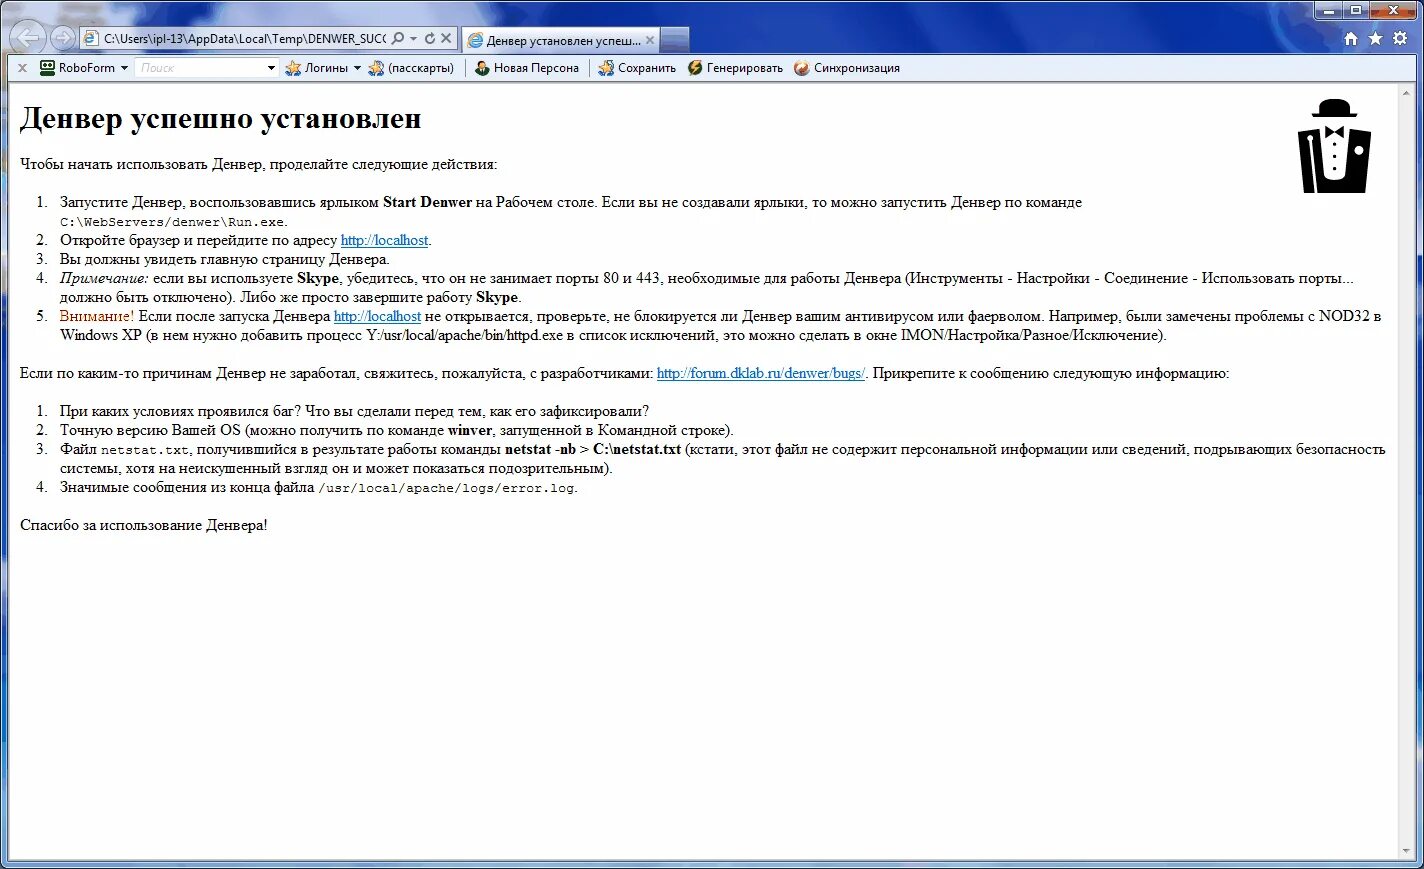Screen dimensions: 1424x869
Task: Open the address bar autocomplete dropdown arrow
Action: [414, 39]
